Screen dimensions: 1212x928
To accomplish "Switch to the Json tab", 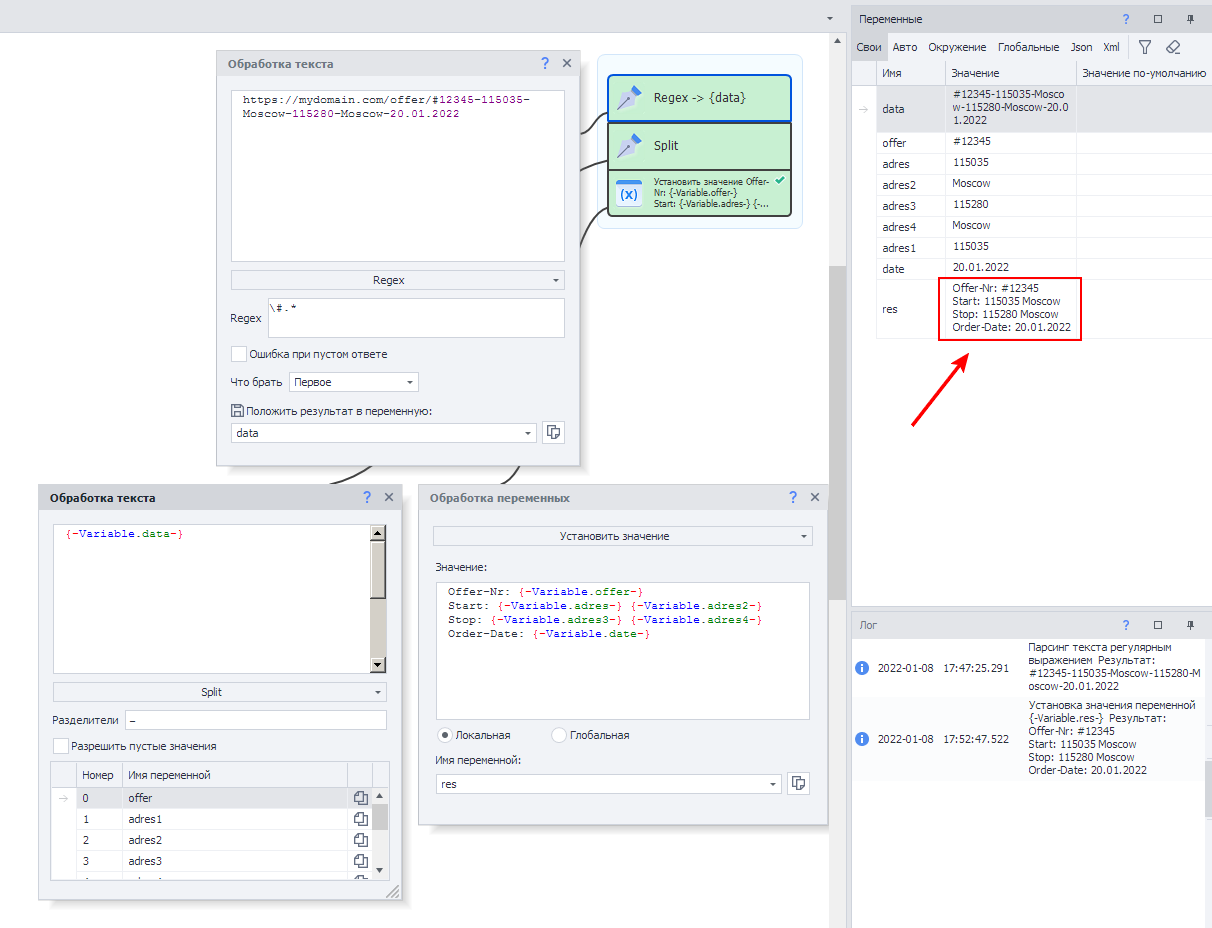I will click(1081, 47).
